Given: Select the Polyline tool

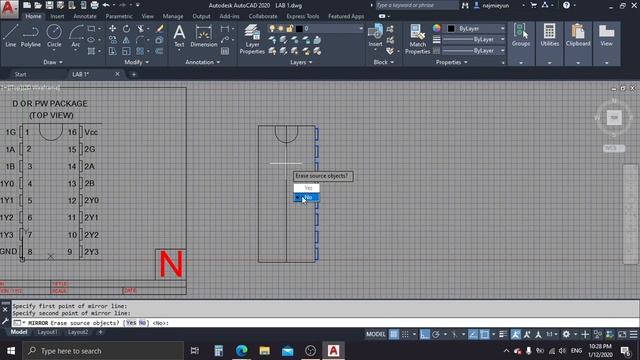Looking at the screenshot, I should (x=31, y=36).
